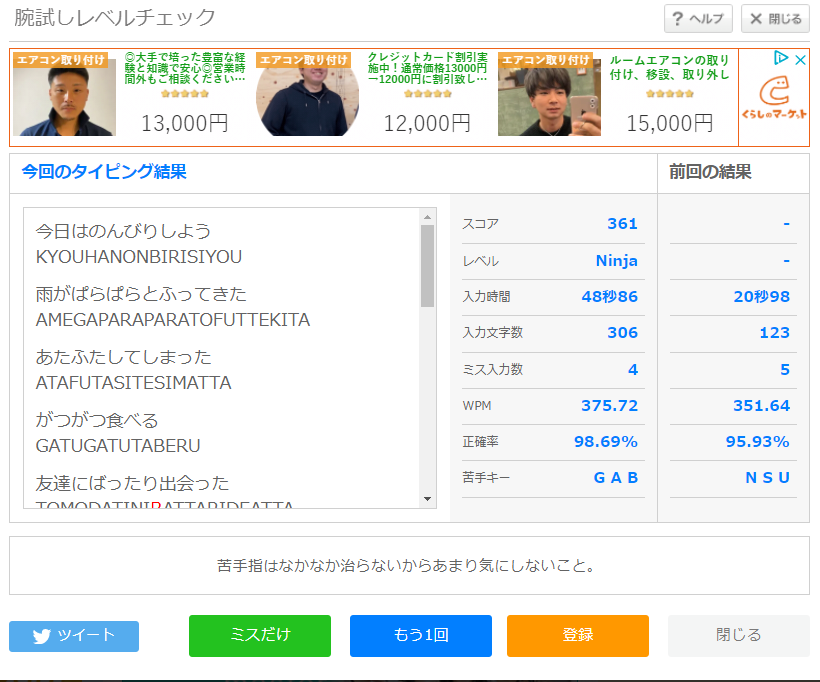820x682 pixels.
Task: Click the sentence 友達にばったり出会った
Action: click(132, 483)
